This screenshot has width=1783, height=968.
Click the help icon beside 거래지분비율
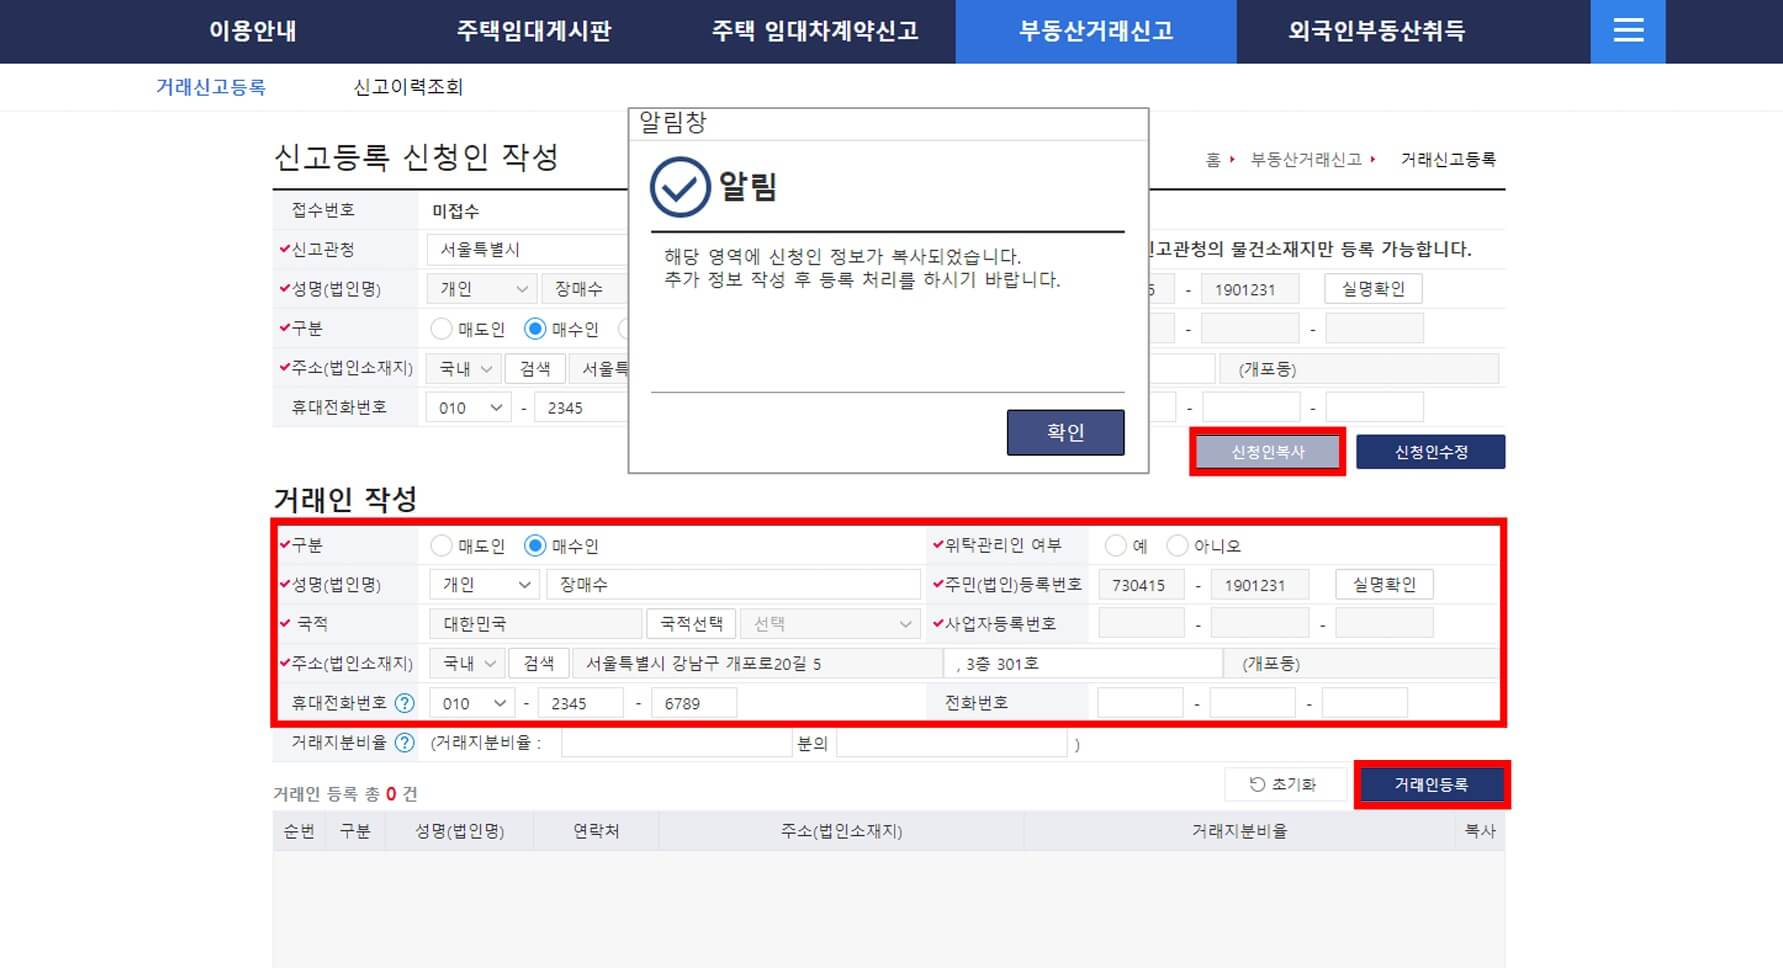[x=404, y=743]
